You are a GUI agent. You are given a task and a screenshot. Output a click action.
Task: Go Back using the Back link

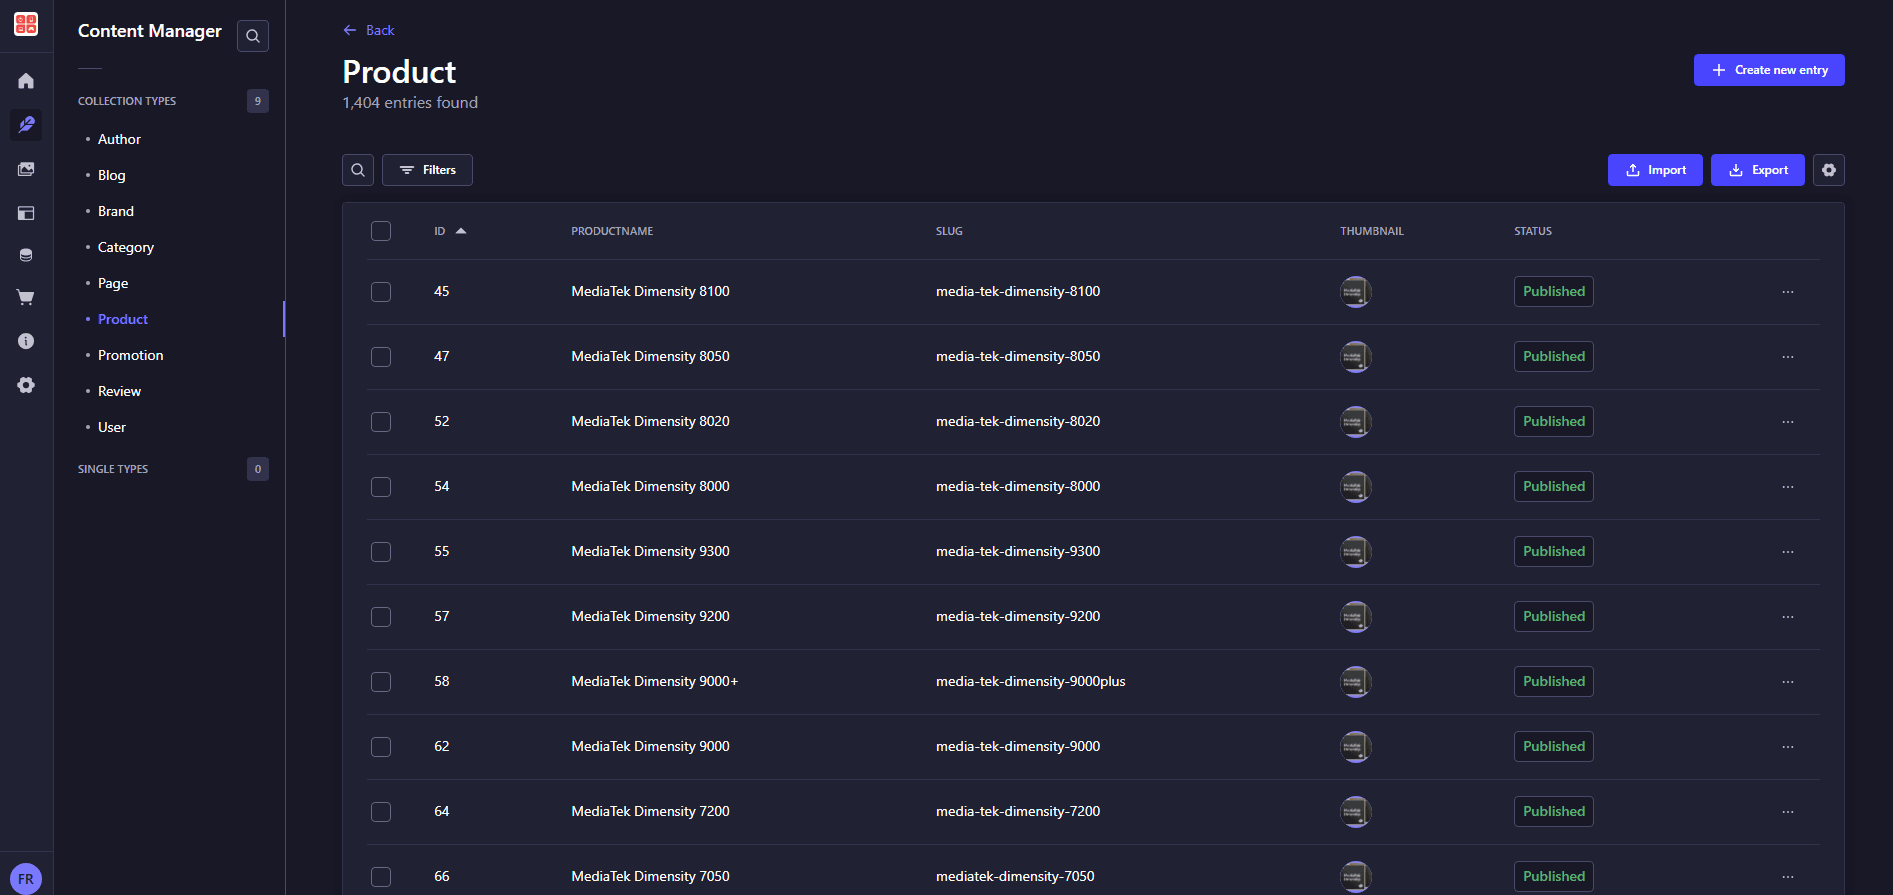tap(369, 30)
